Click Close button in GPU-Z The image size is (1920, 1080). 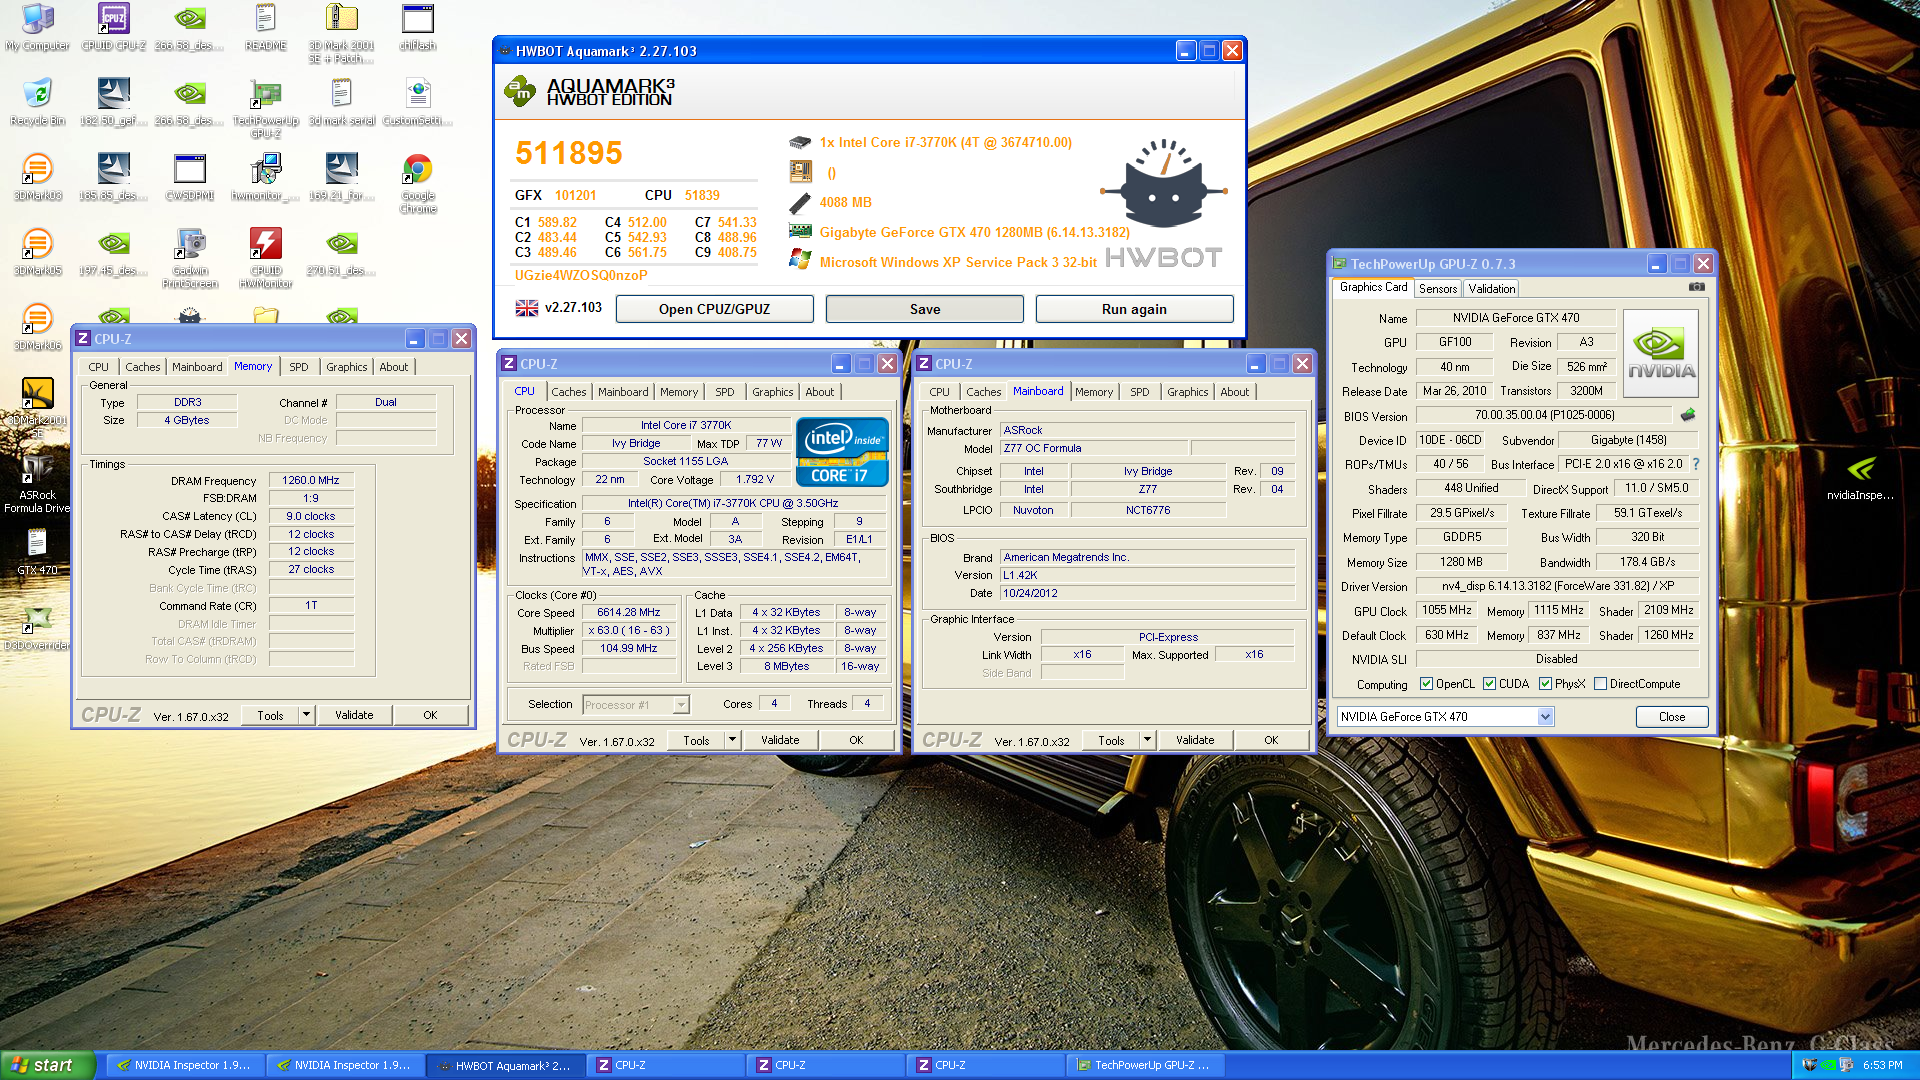pos(1671,716)
